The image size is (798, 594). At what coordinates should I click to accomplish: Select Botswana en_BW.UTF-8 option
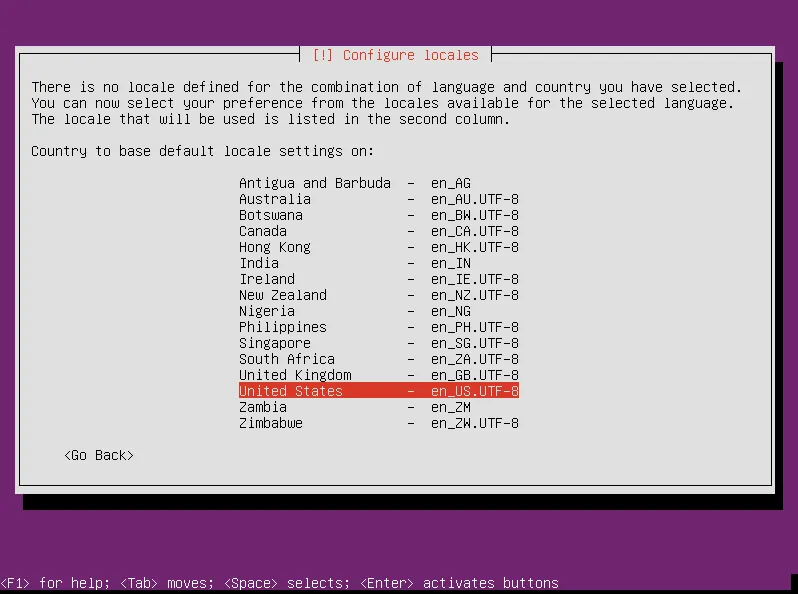click(x=378, y=215)
